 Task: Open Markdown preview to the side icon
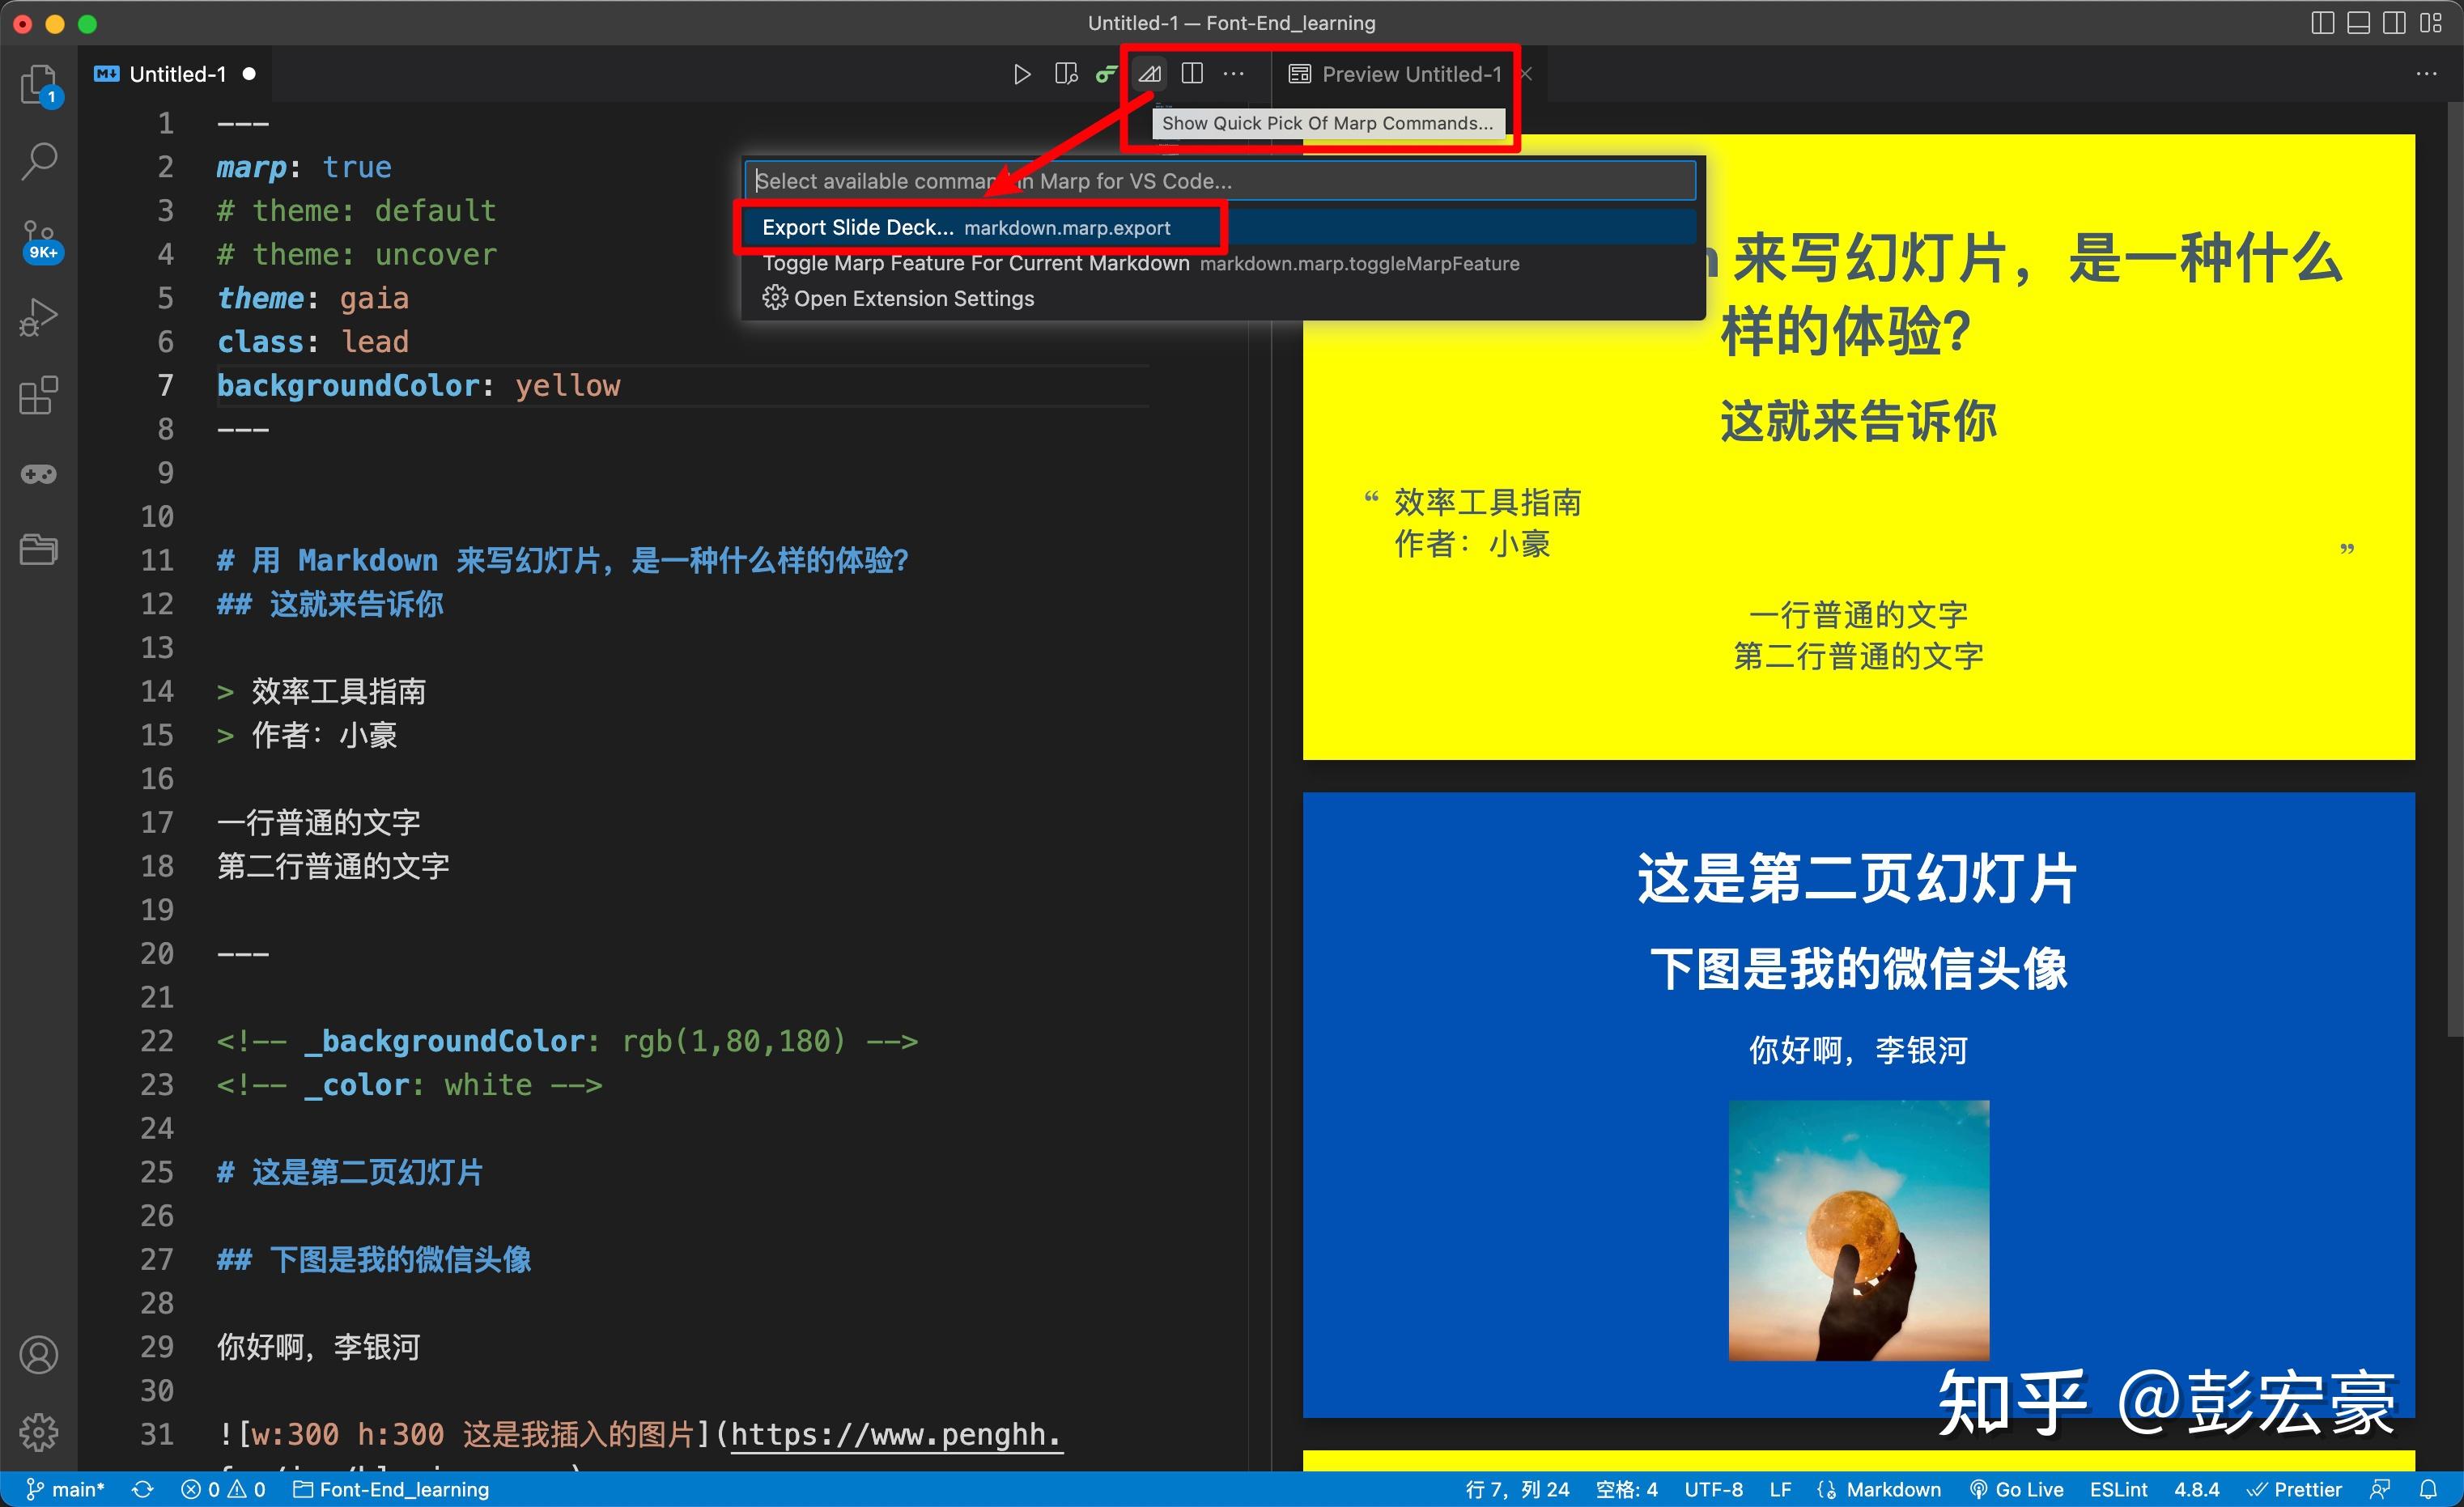[x=1064, y=73]
